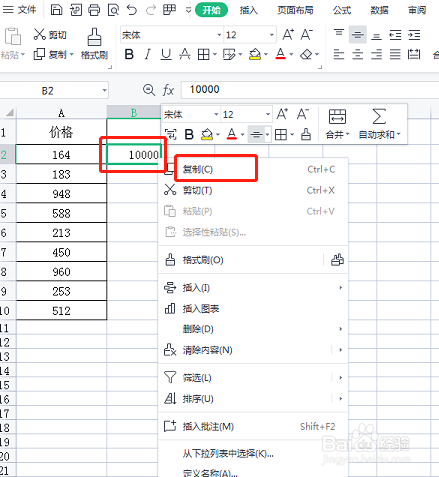The width and height of the screenshot is (439, 477).
Task: Click the formula bar showing 10000
Action: click(310, 90)
